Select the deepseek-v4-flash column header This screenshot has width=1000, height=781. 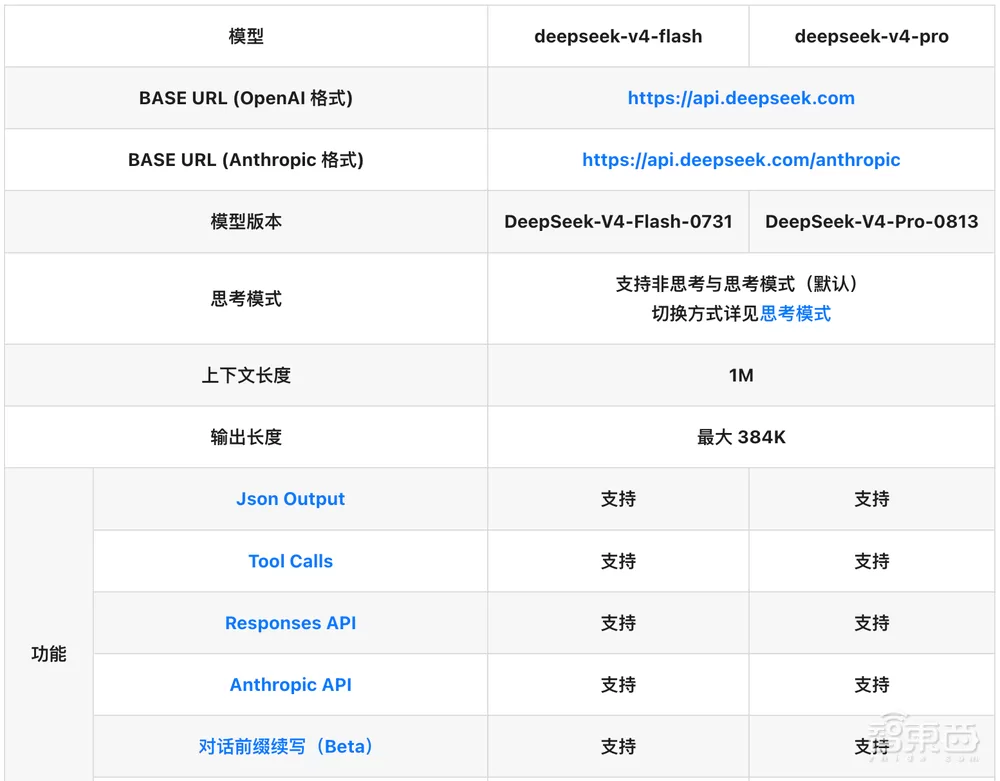click(618, 36)
